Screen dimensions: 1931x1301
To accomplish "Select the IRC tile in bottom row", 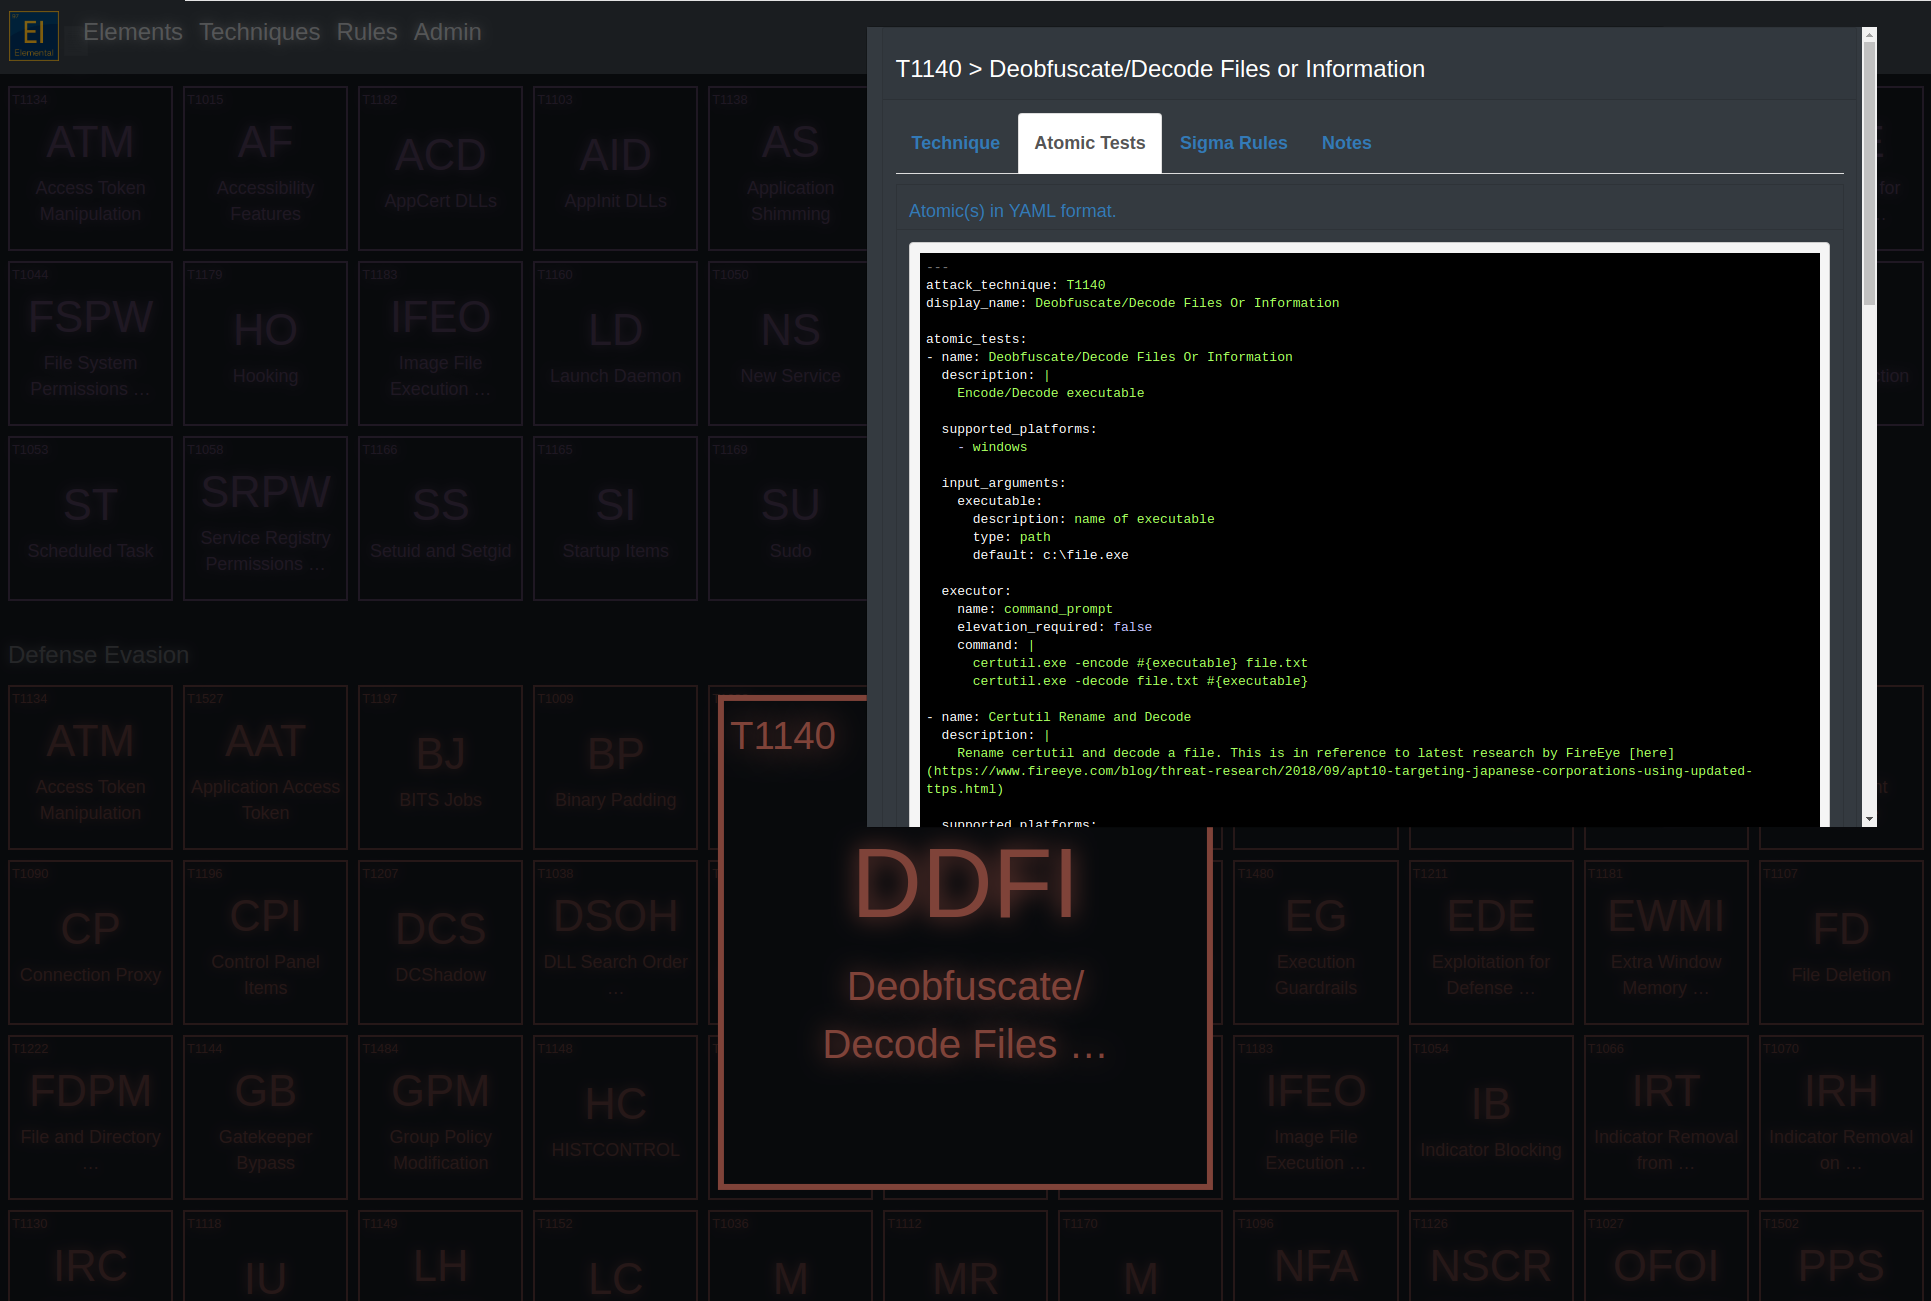I will click(x=91, y=1256).
